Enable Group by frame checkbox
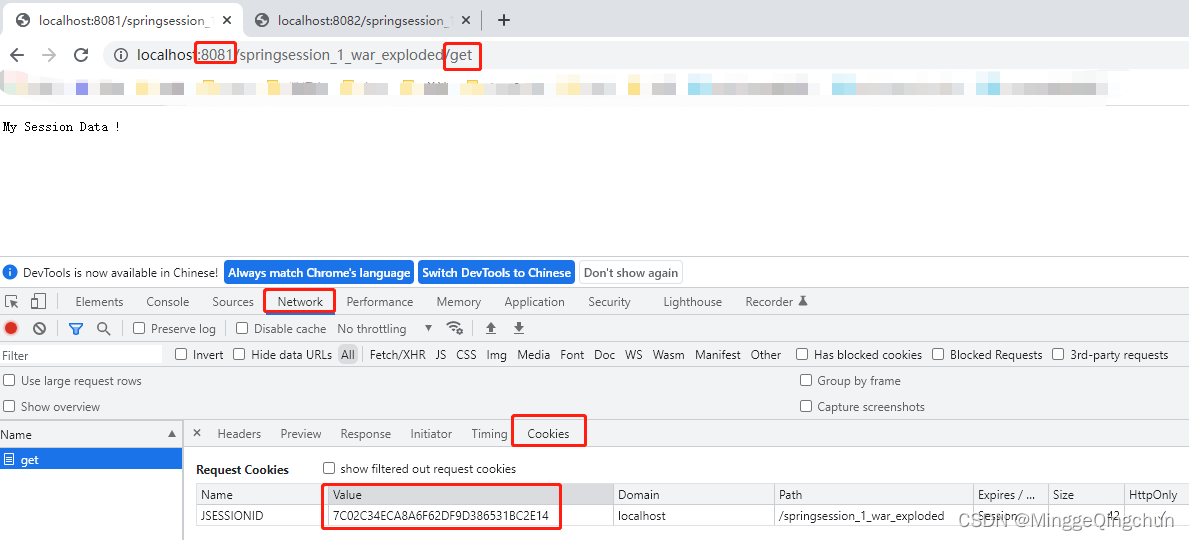The width and height of the screenshot is (1189, 540). [805, 381]
